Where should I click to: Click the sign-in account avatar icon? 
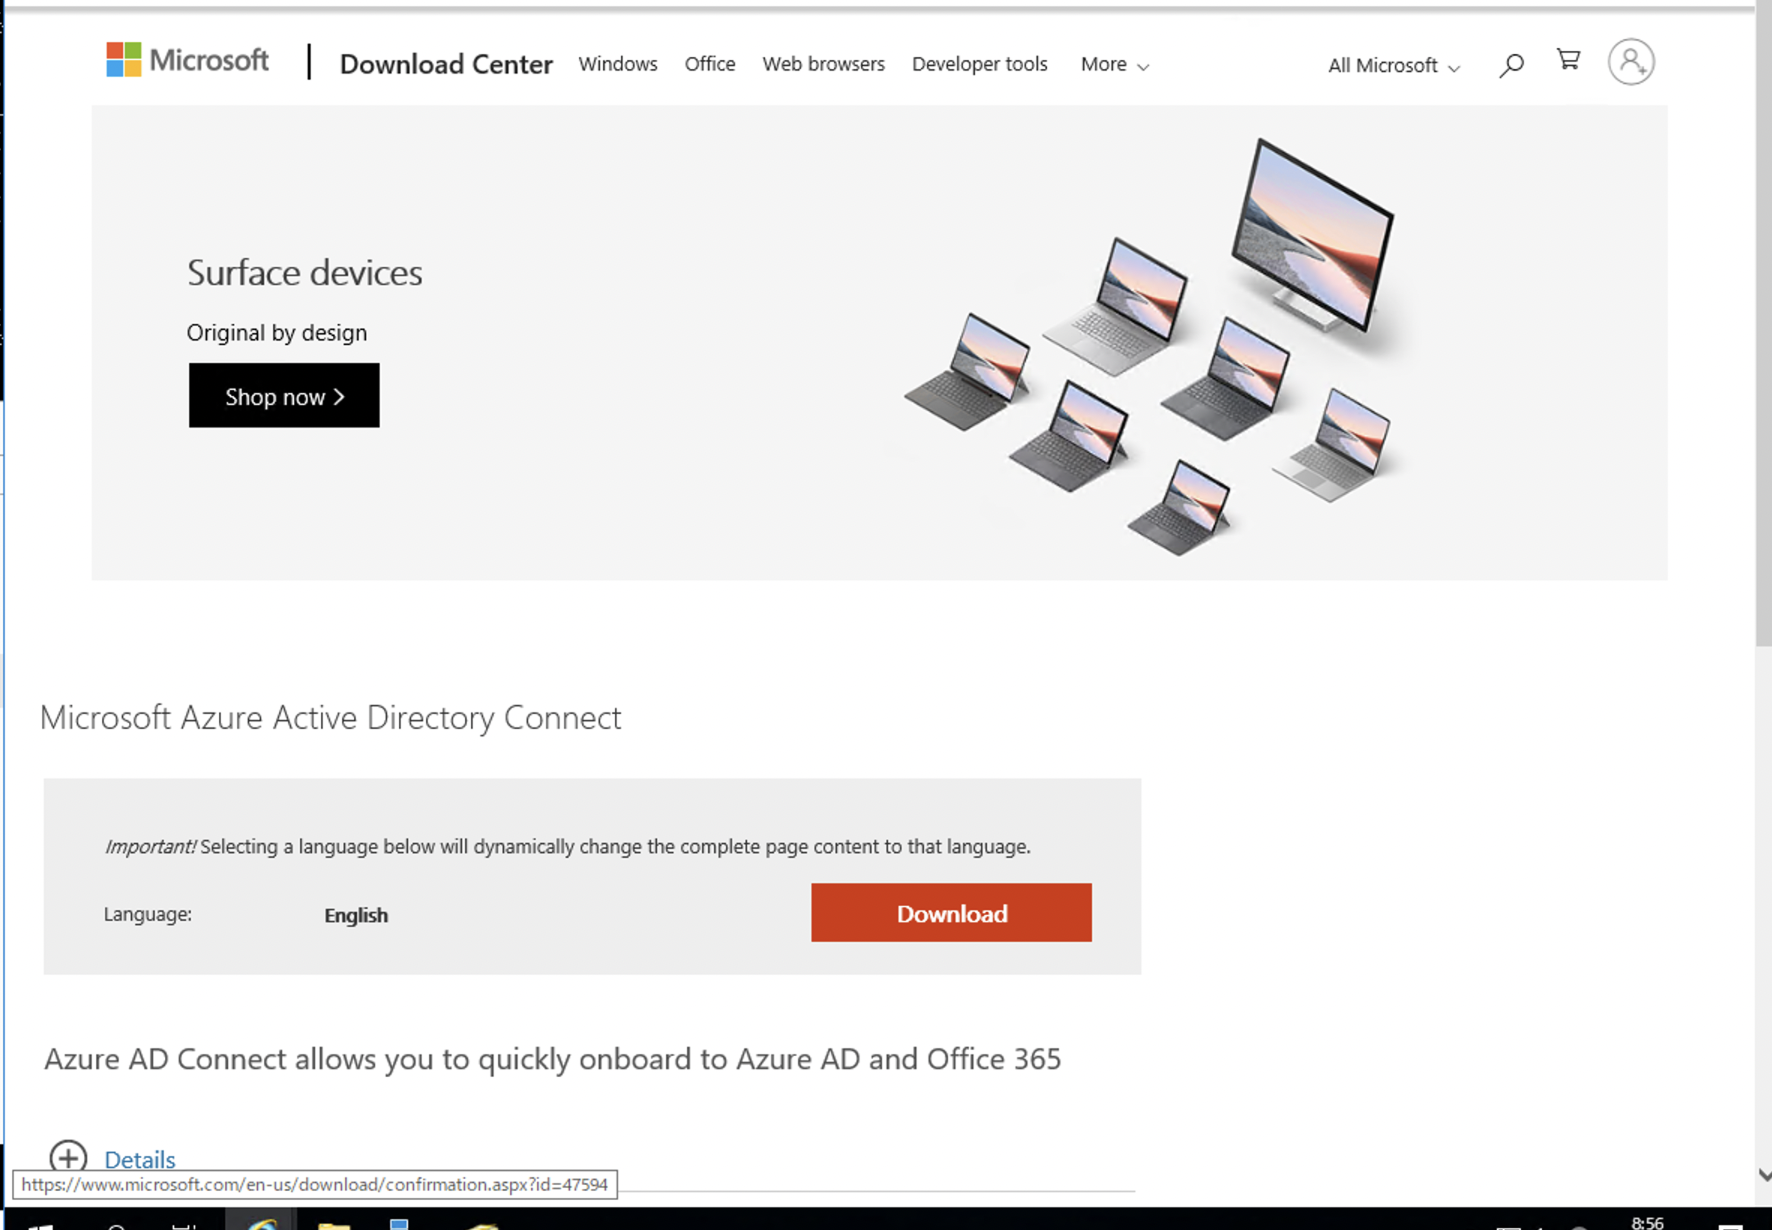[1630, 62]
